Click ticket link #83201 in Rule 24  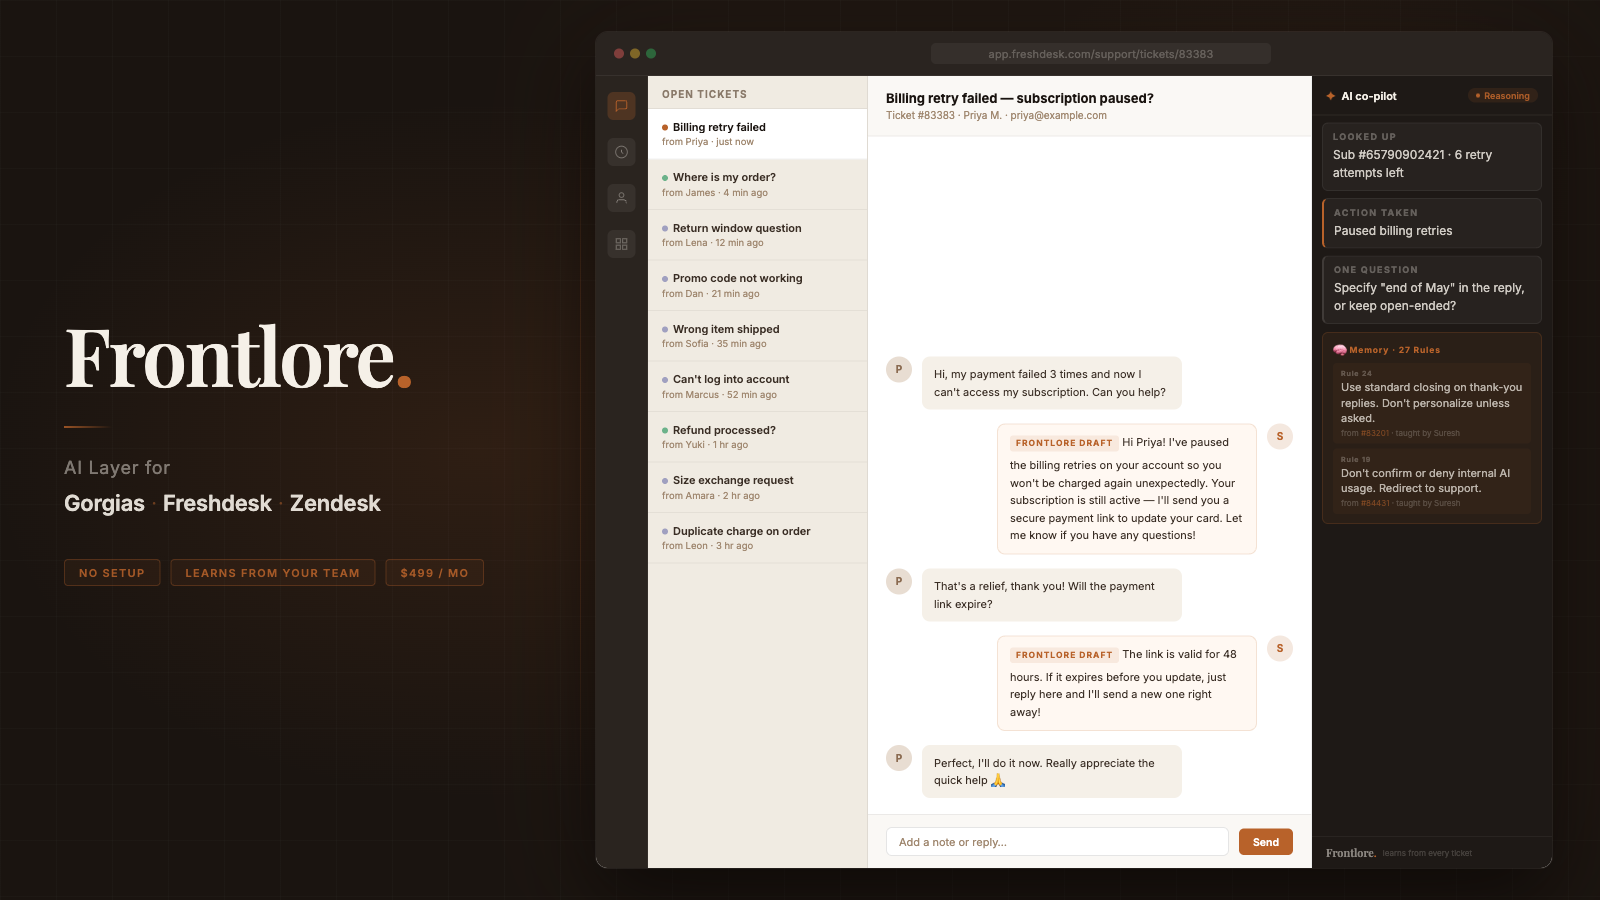[x=1375, y=433]
